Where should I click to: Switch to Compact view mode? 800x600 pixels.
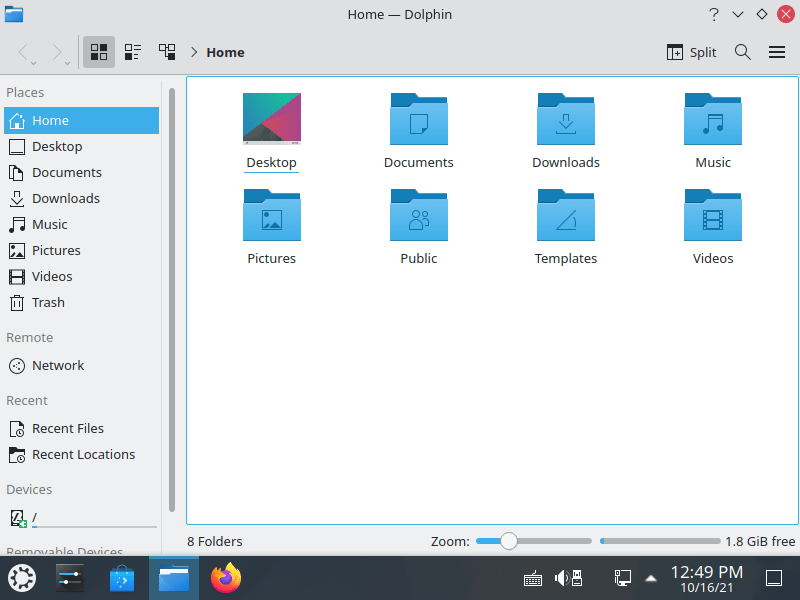(x=133, y=52)
